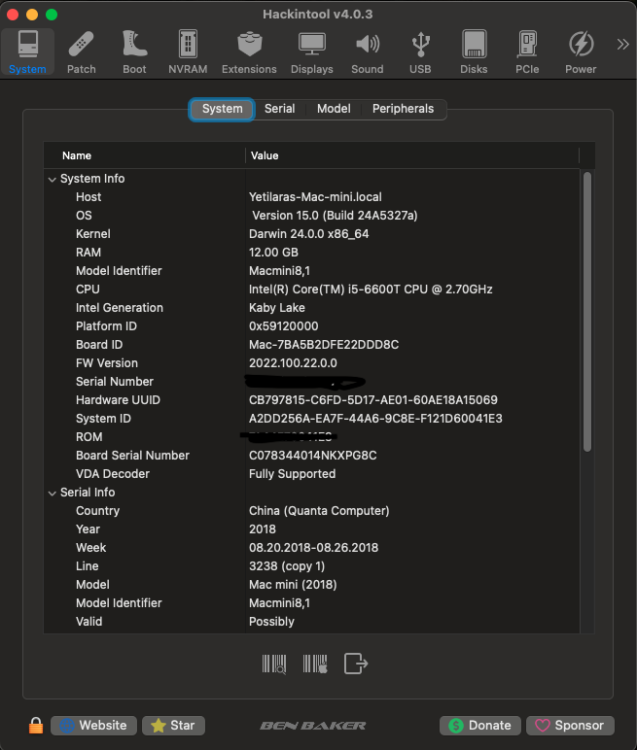Image resolution: width=637 pixels, height=750 pixels.
Task: Select FW Version 2022.100.22.0.0
Action: click(293, 363)
